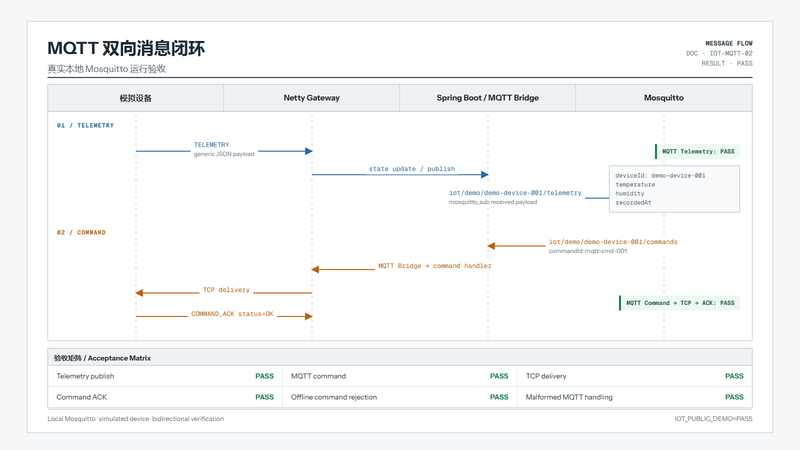Click the 验收矩阵 / Acceptance Matrix header

[102, 358]
